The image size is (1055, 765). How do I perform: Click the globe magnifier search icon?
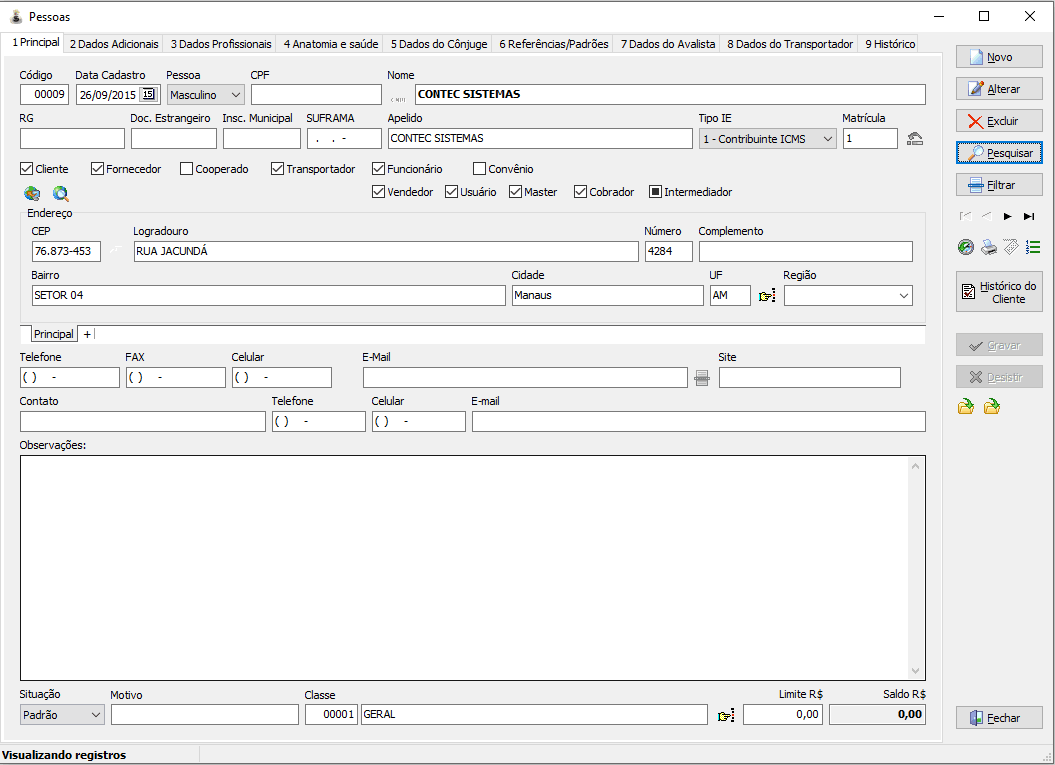point(61,194)
